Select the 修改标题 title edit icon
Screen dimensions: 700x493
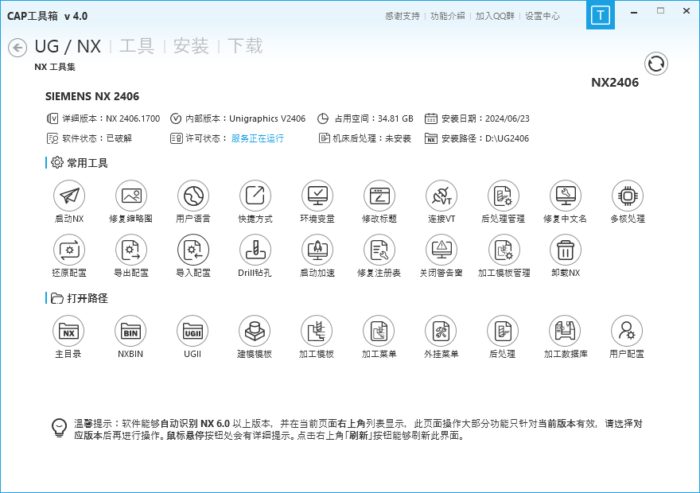pyautogui.click(x=379, y=196)
